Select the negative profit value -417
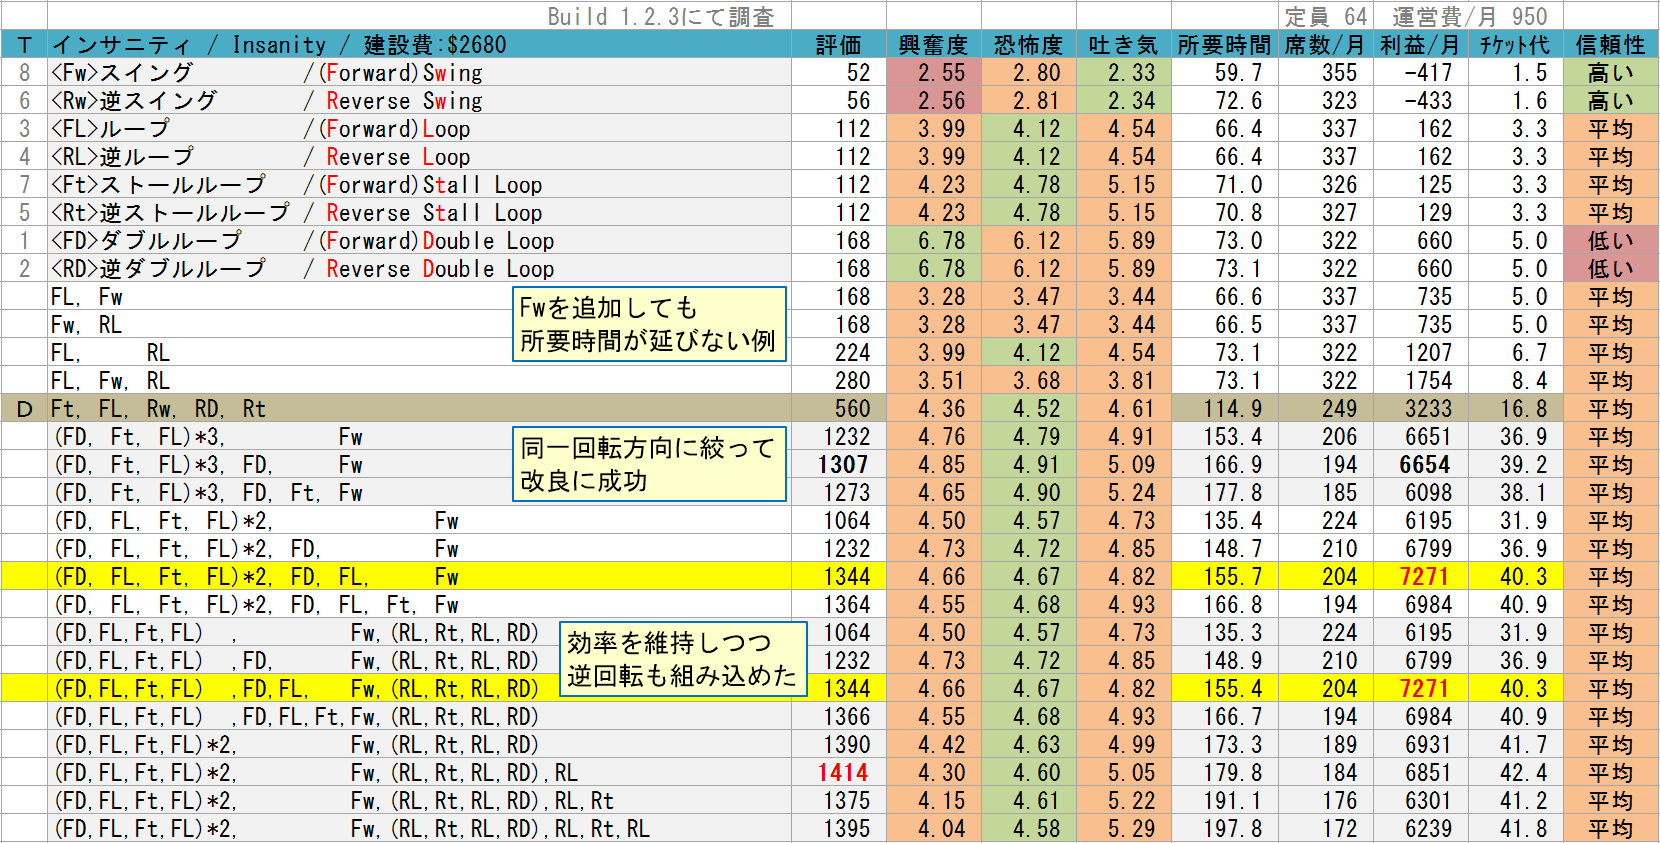This screenshot has height=843, width=1660. [1428, 73]
